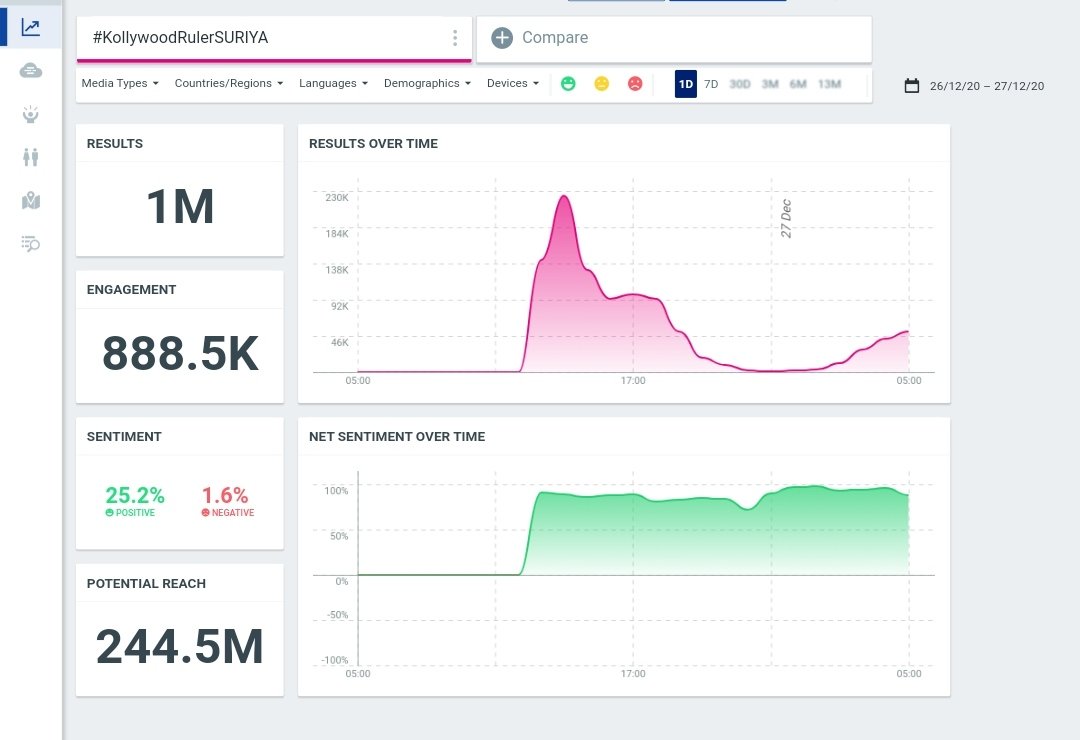
Task: Click the 25.2% positive sentiment value
Action: tap(134, 495)
